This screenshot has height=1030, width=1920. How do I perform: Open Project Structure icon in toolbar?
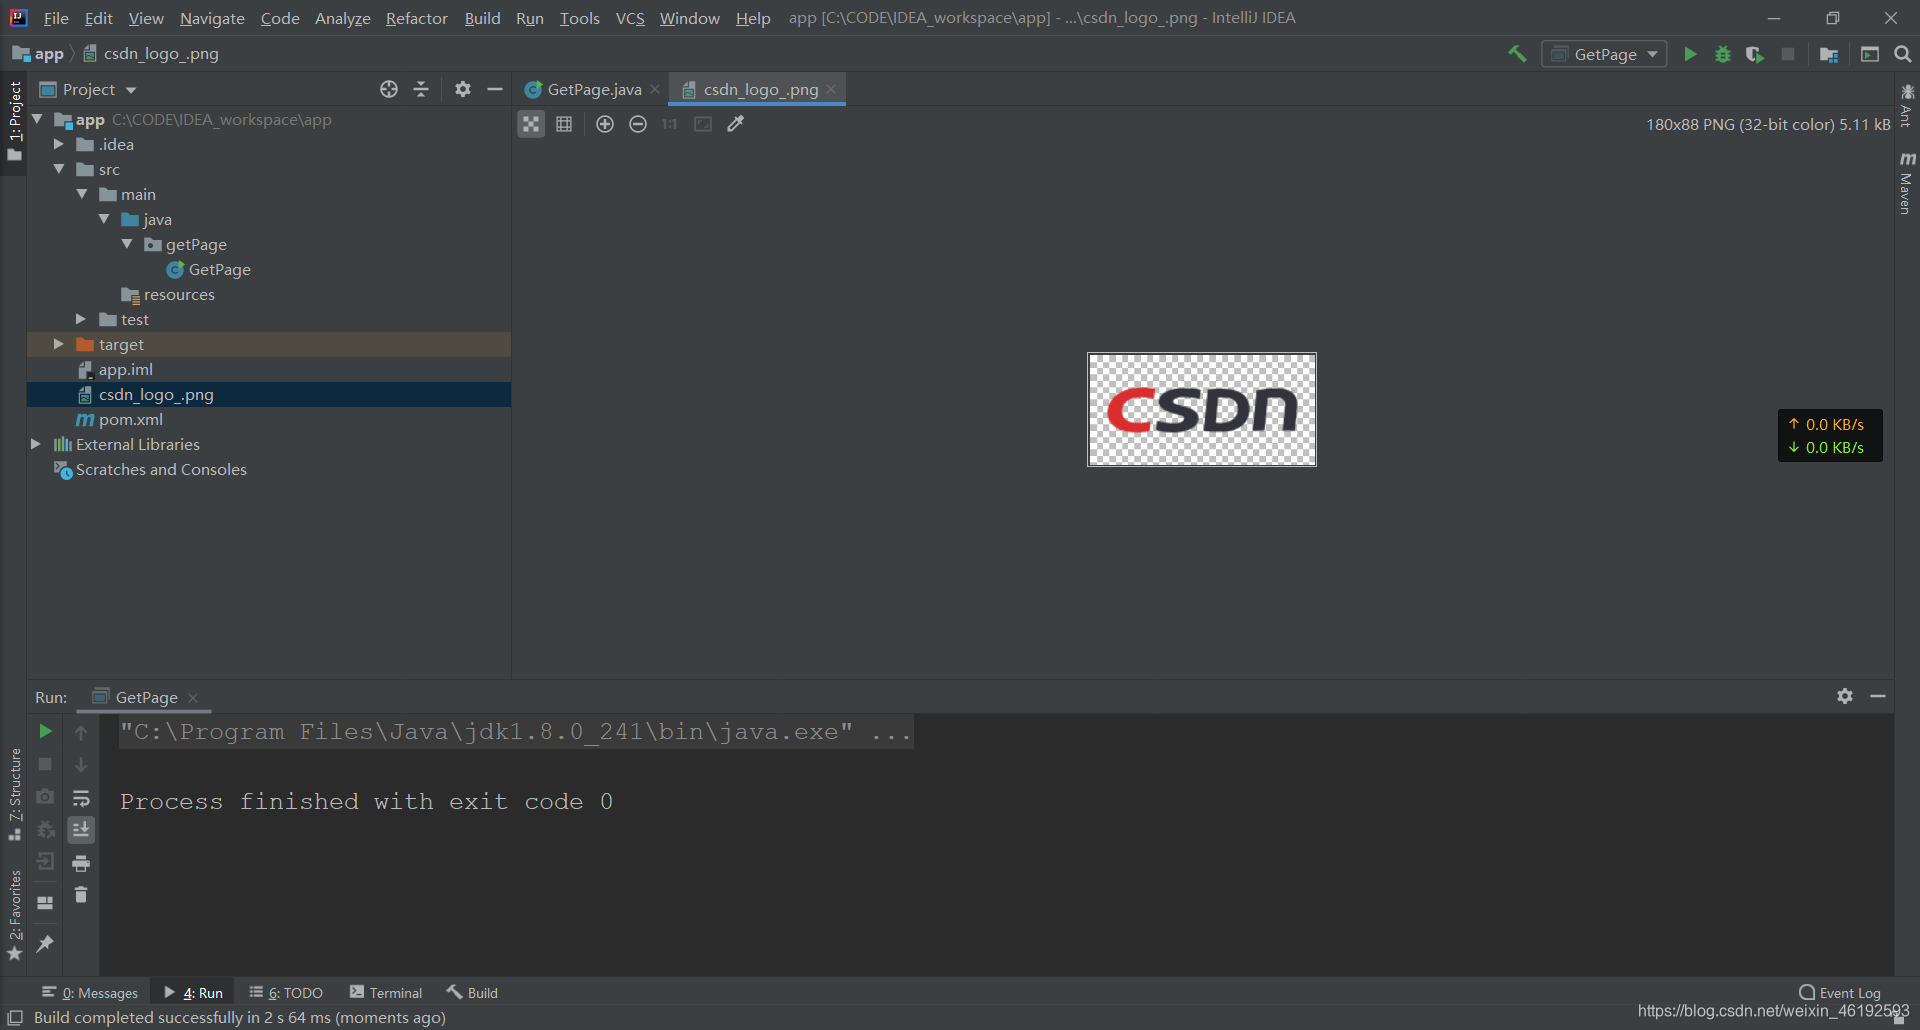click(1829, 54)
